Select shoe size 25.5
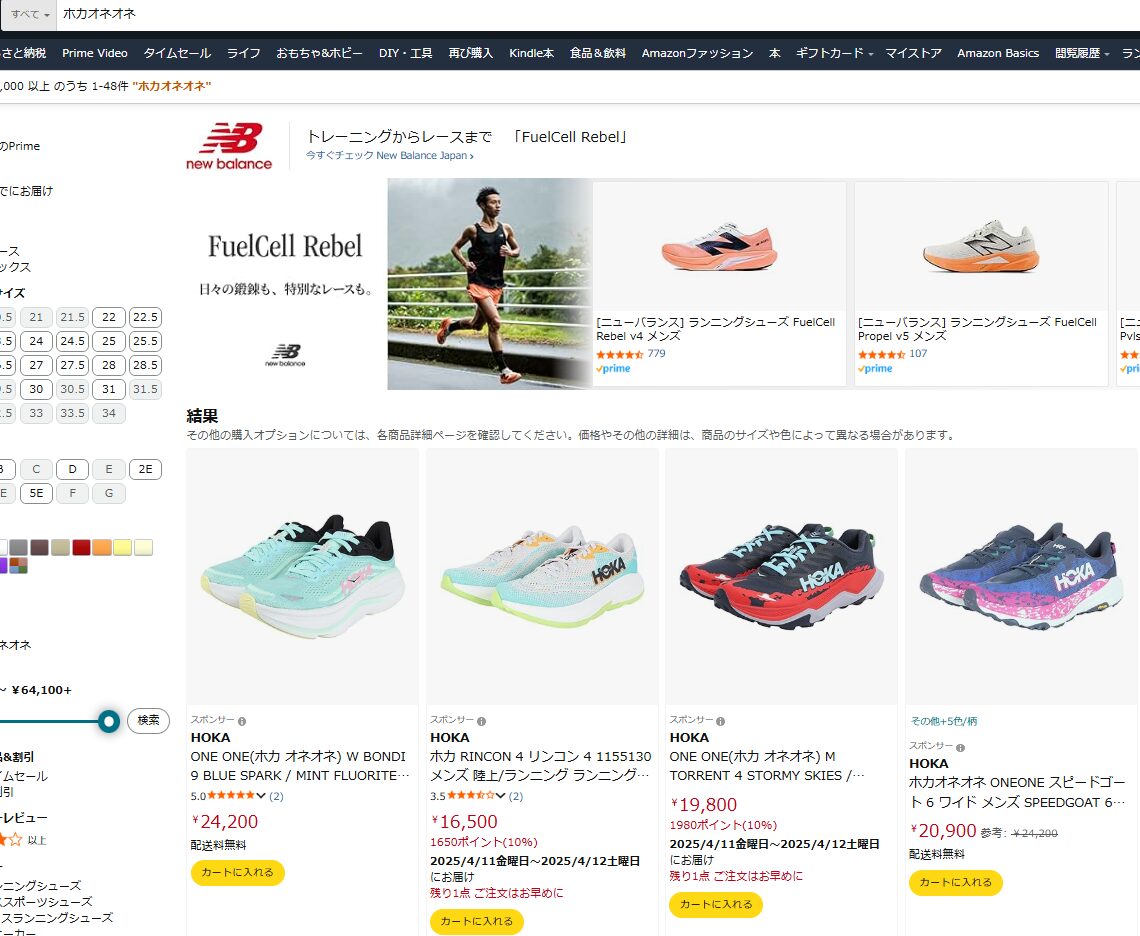The height and width of the screenshot is (936, 1140). [x=145, y=341]
